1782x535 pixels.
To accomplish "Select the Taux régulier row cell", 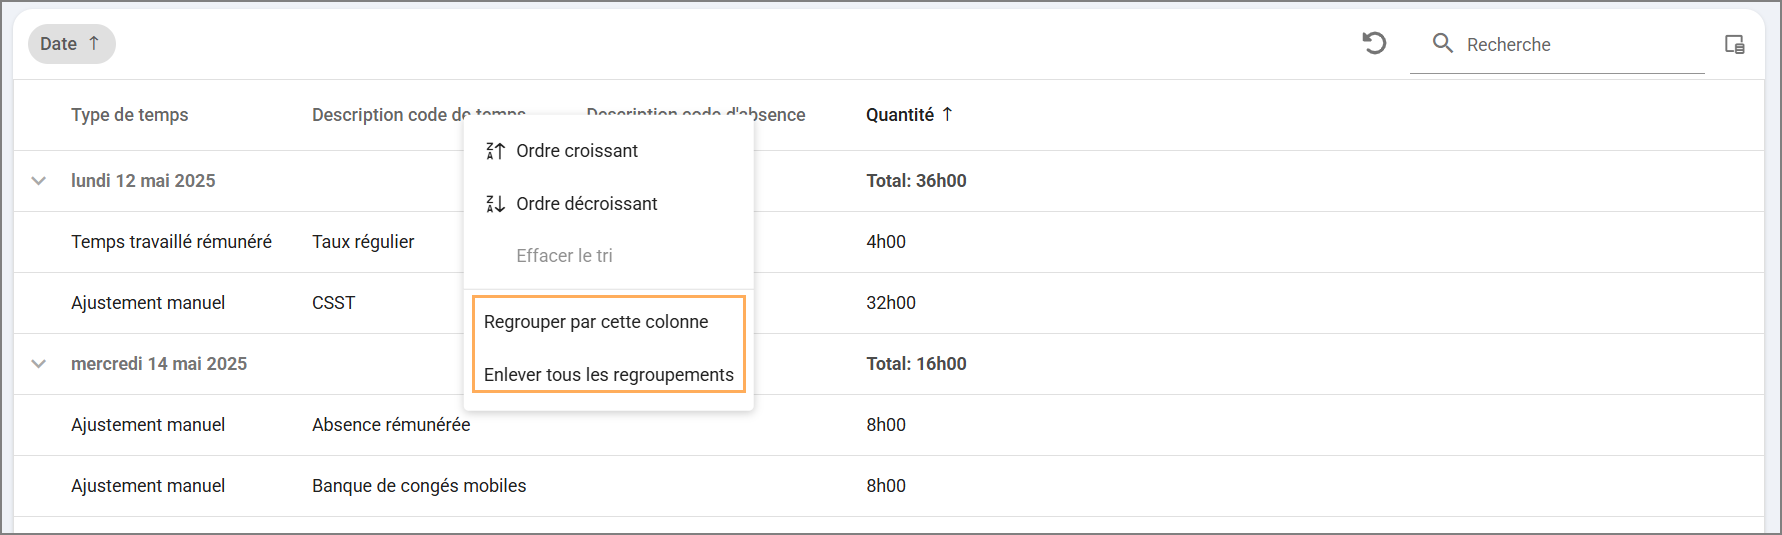I will click(363, 242).
